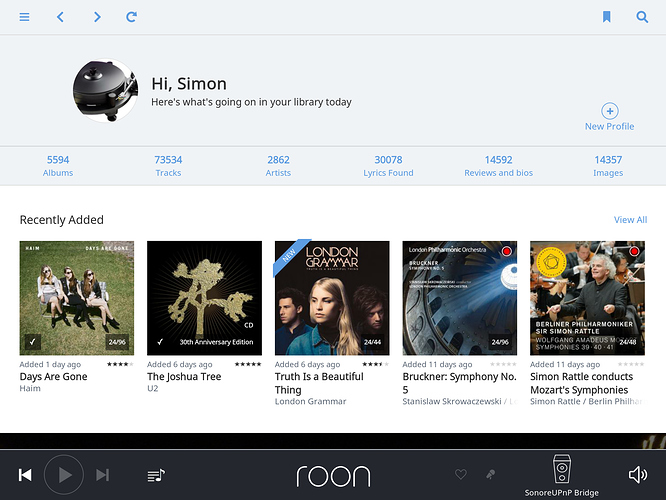Open the Simon Rattle Mozart album cover
The height and width of the screenshot is (500, 666).
[x=587, y=298]
